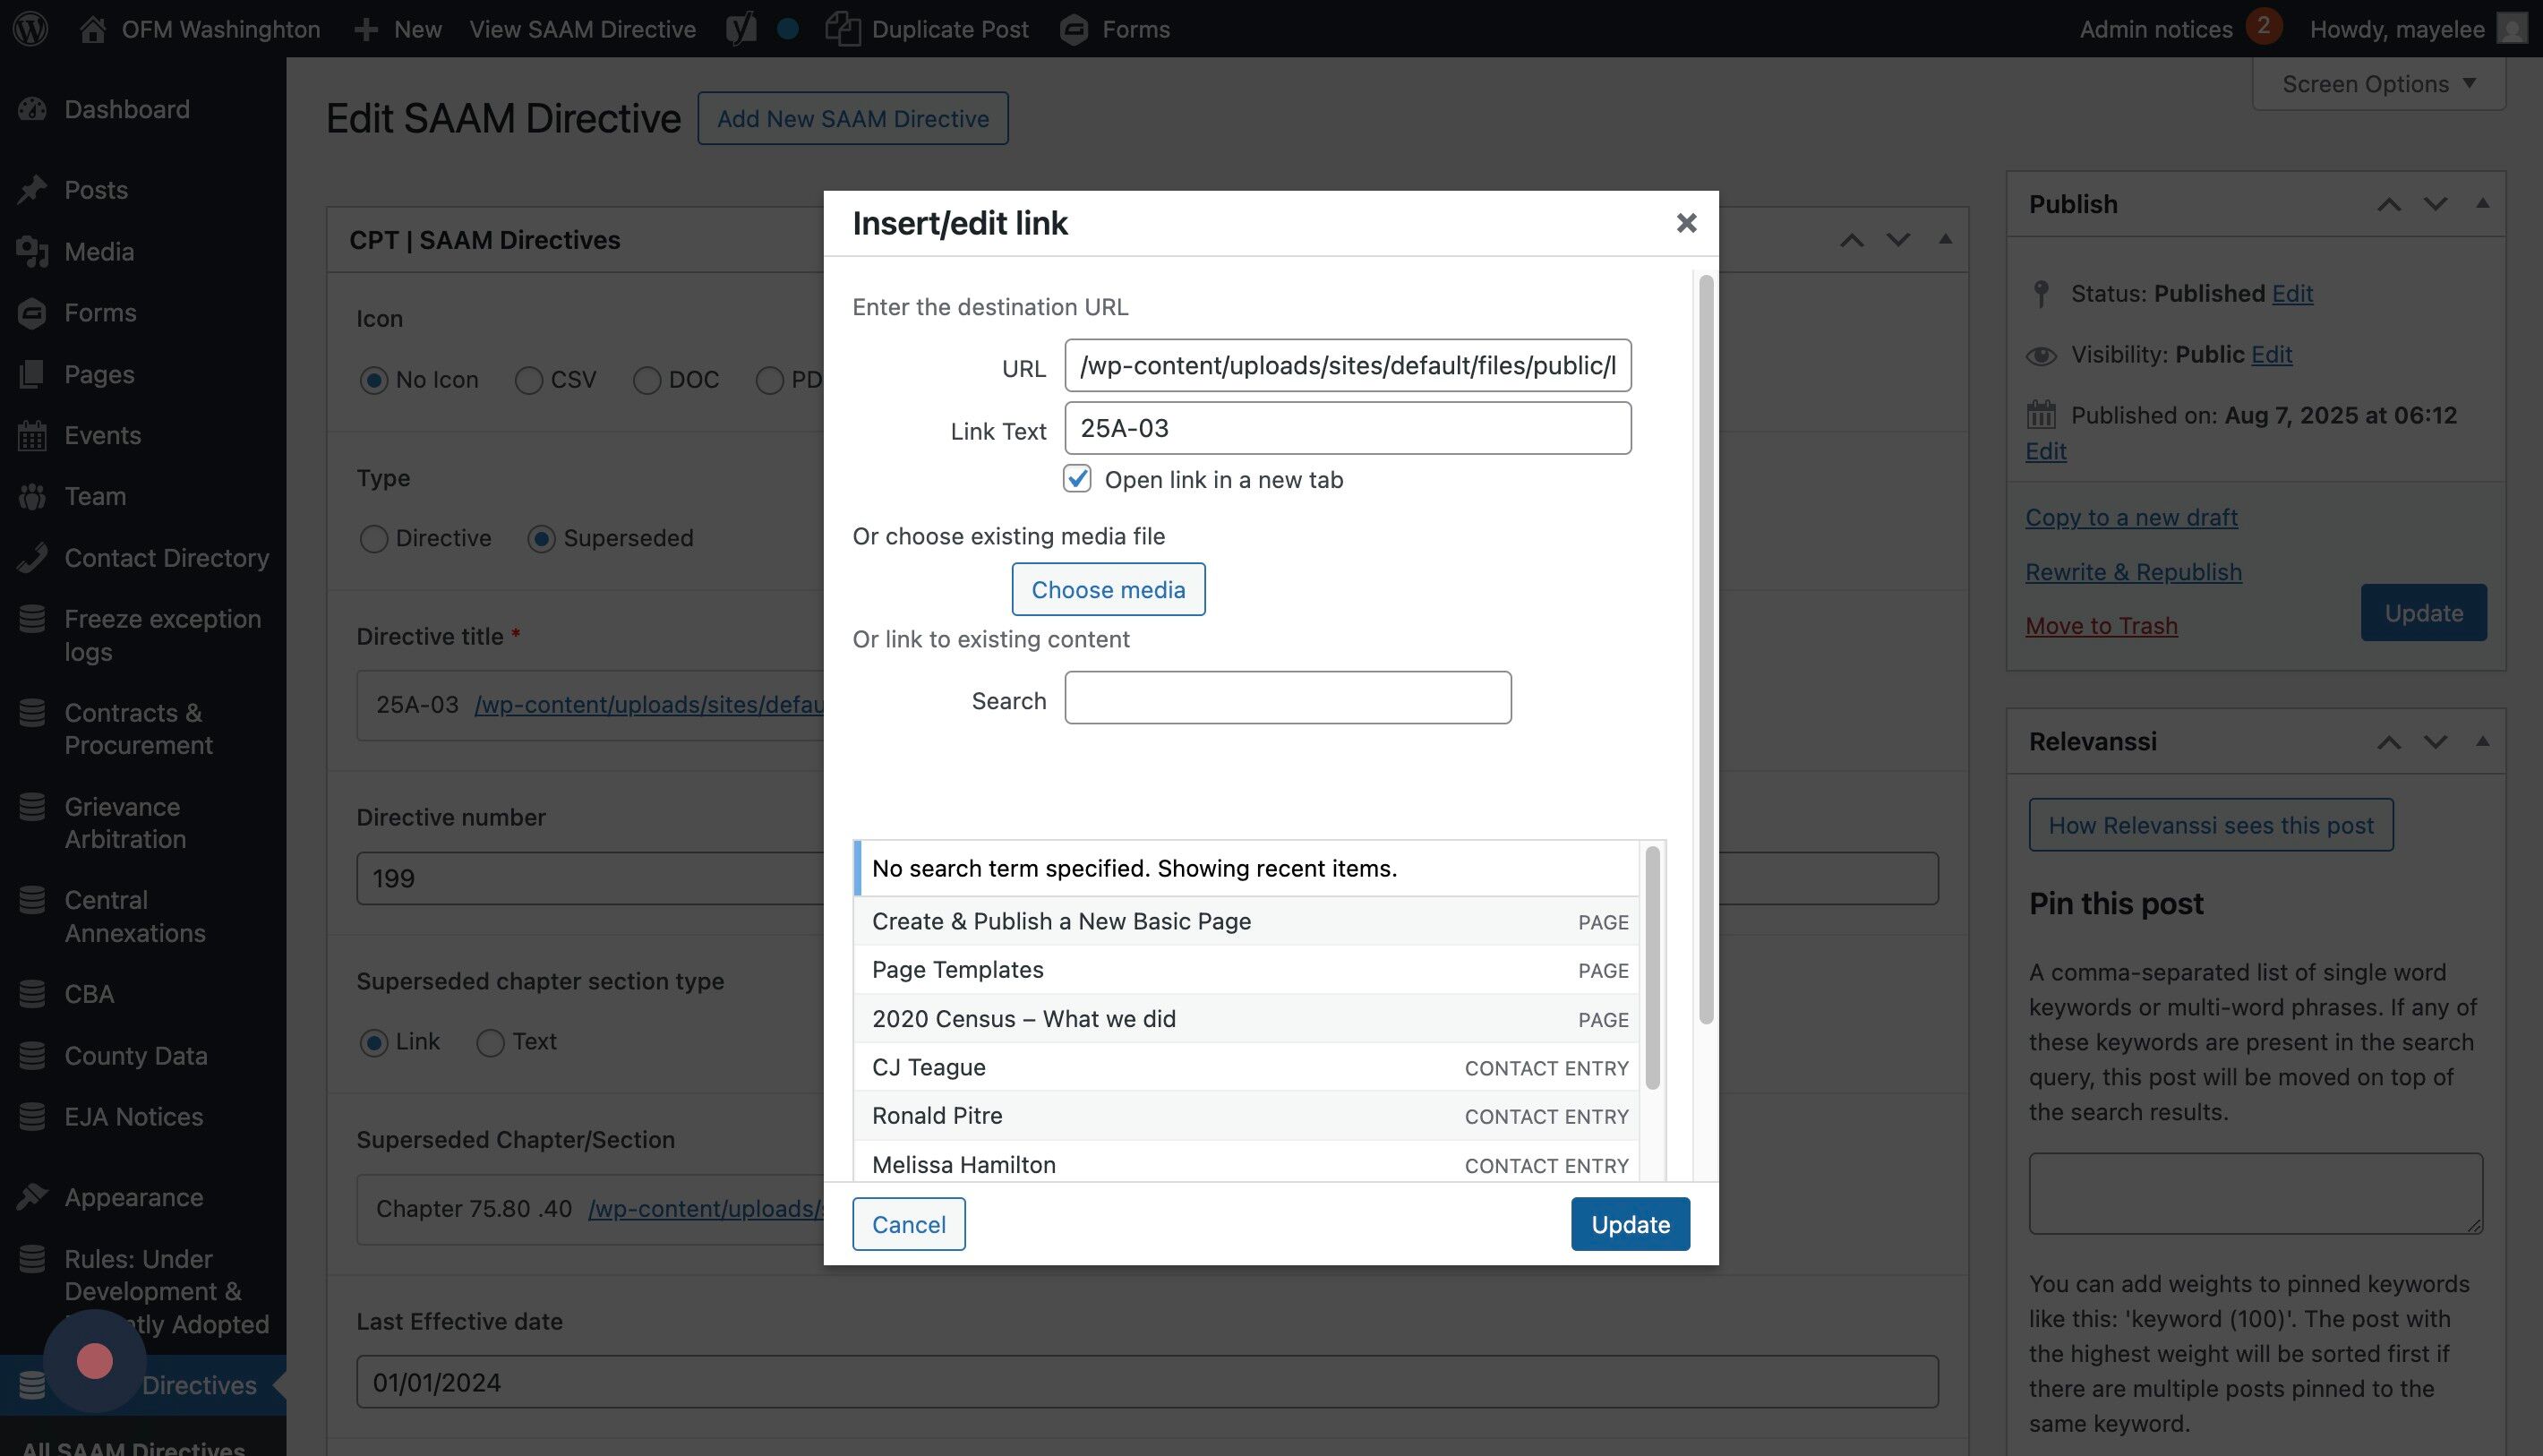Select the CSV icon radio option
This screenshot has width=2543, height=1456.
pos(529,380)
